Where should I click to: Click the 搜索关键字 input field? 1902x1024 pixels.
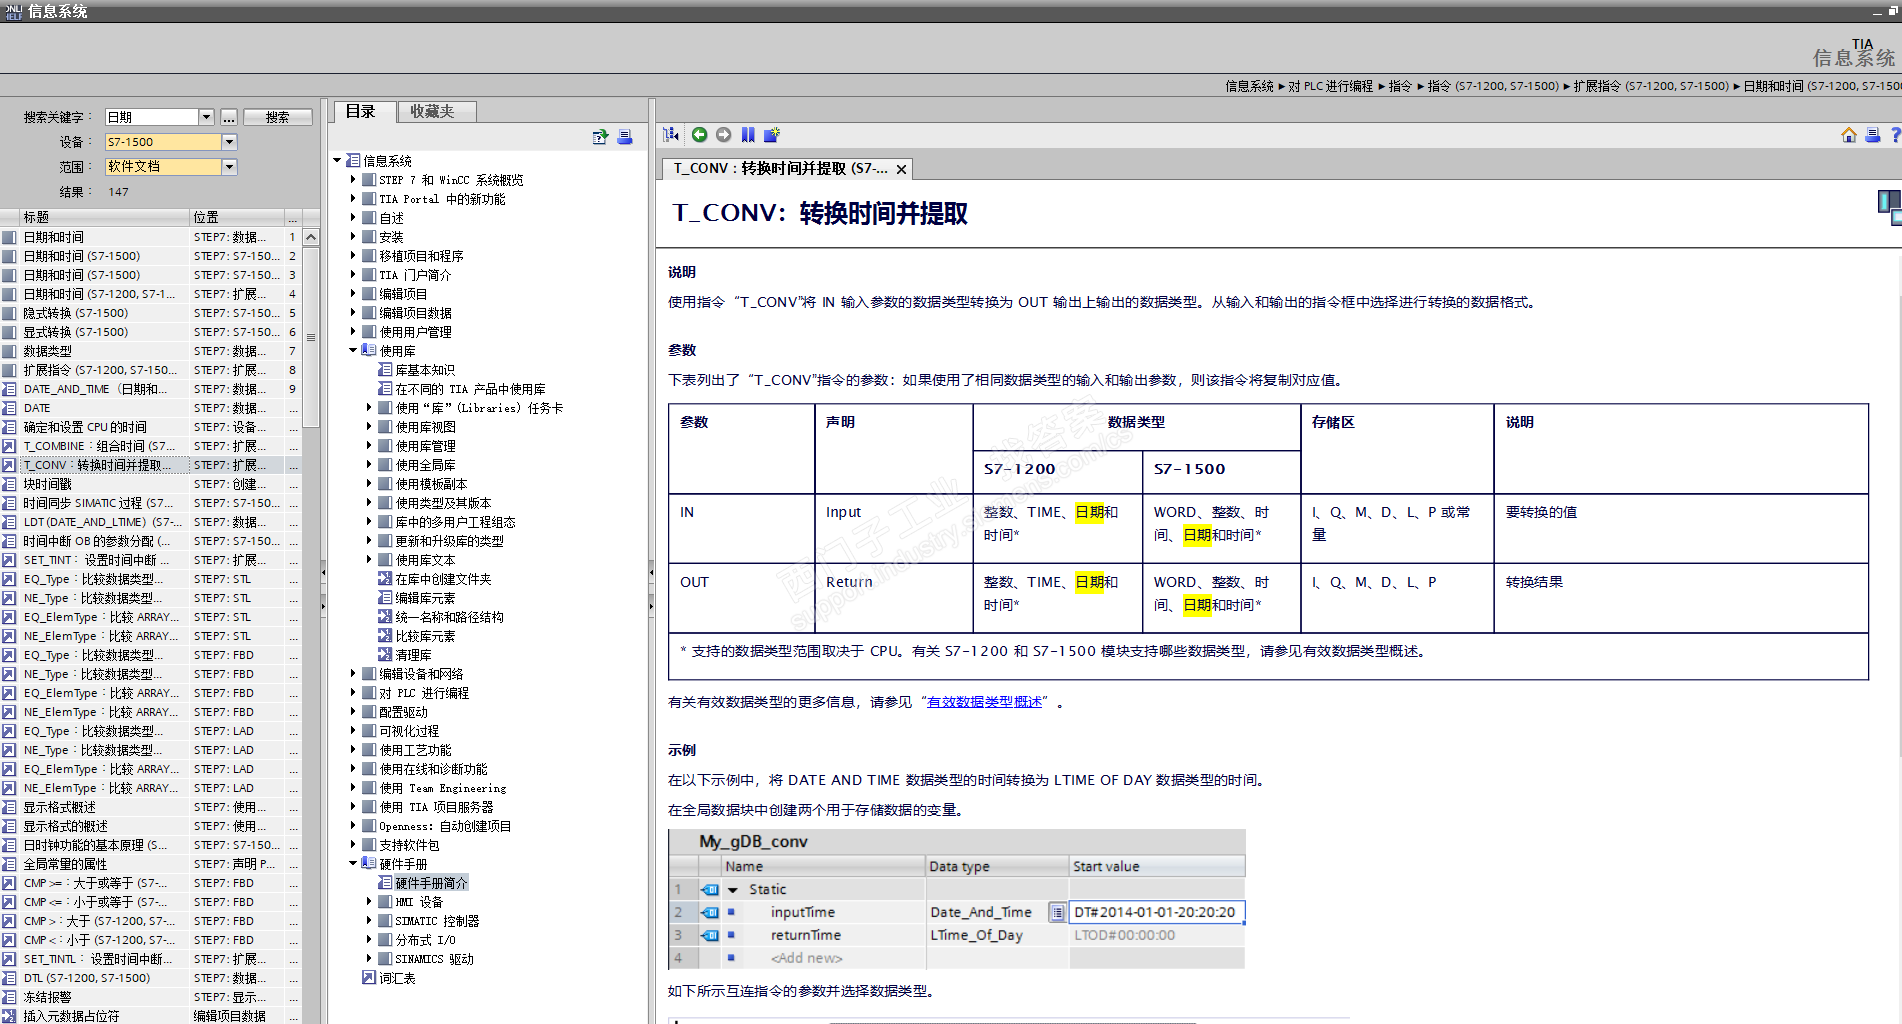point(152,117)
